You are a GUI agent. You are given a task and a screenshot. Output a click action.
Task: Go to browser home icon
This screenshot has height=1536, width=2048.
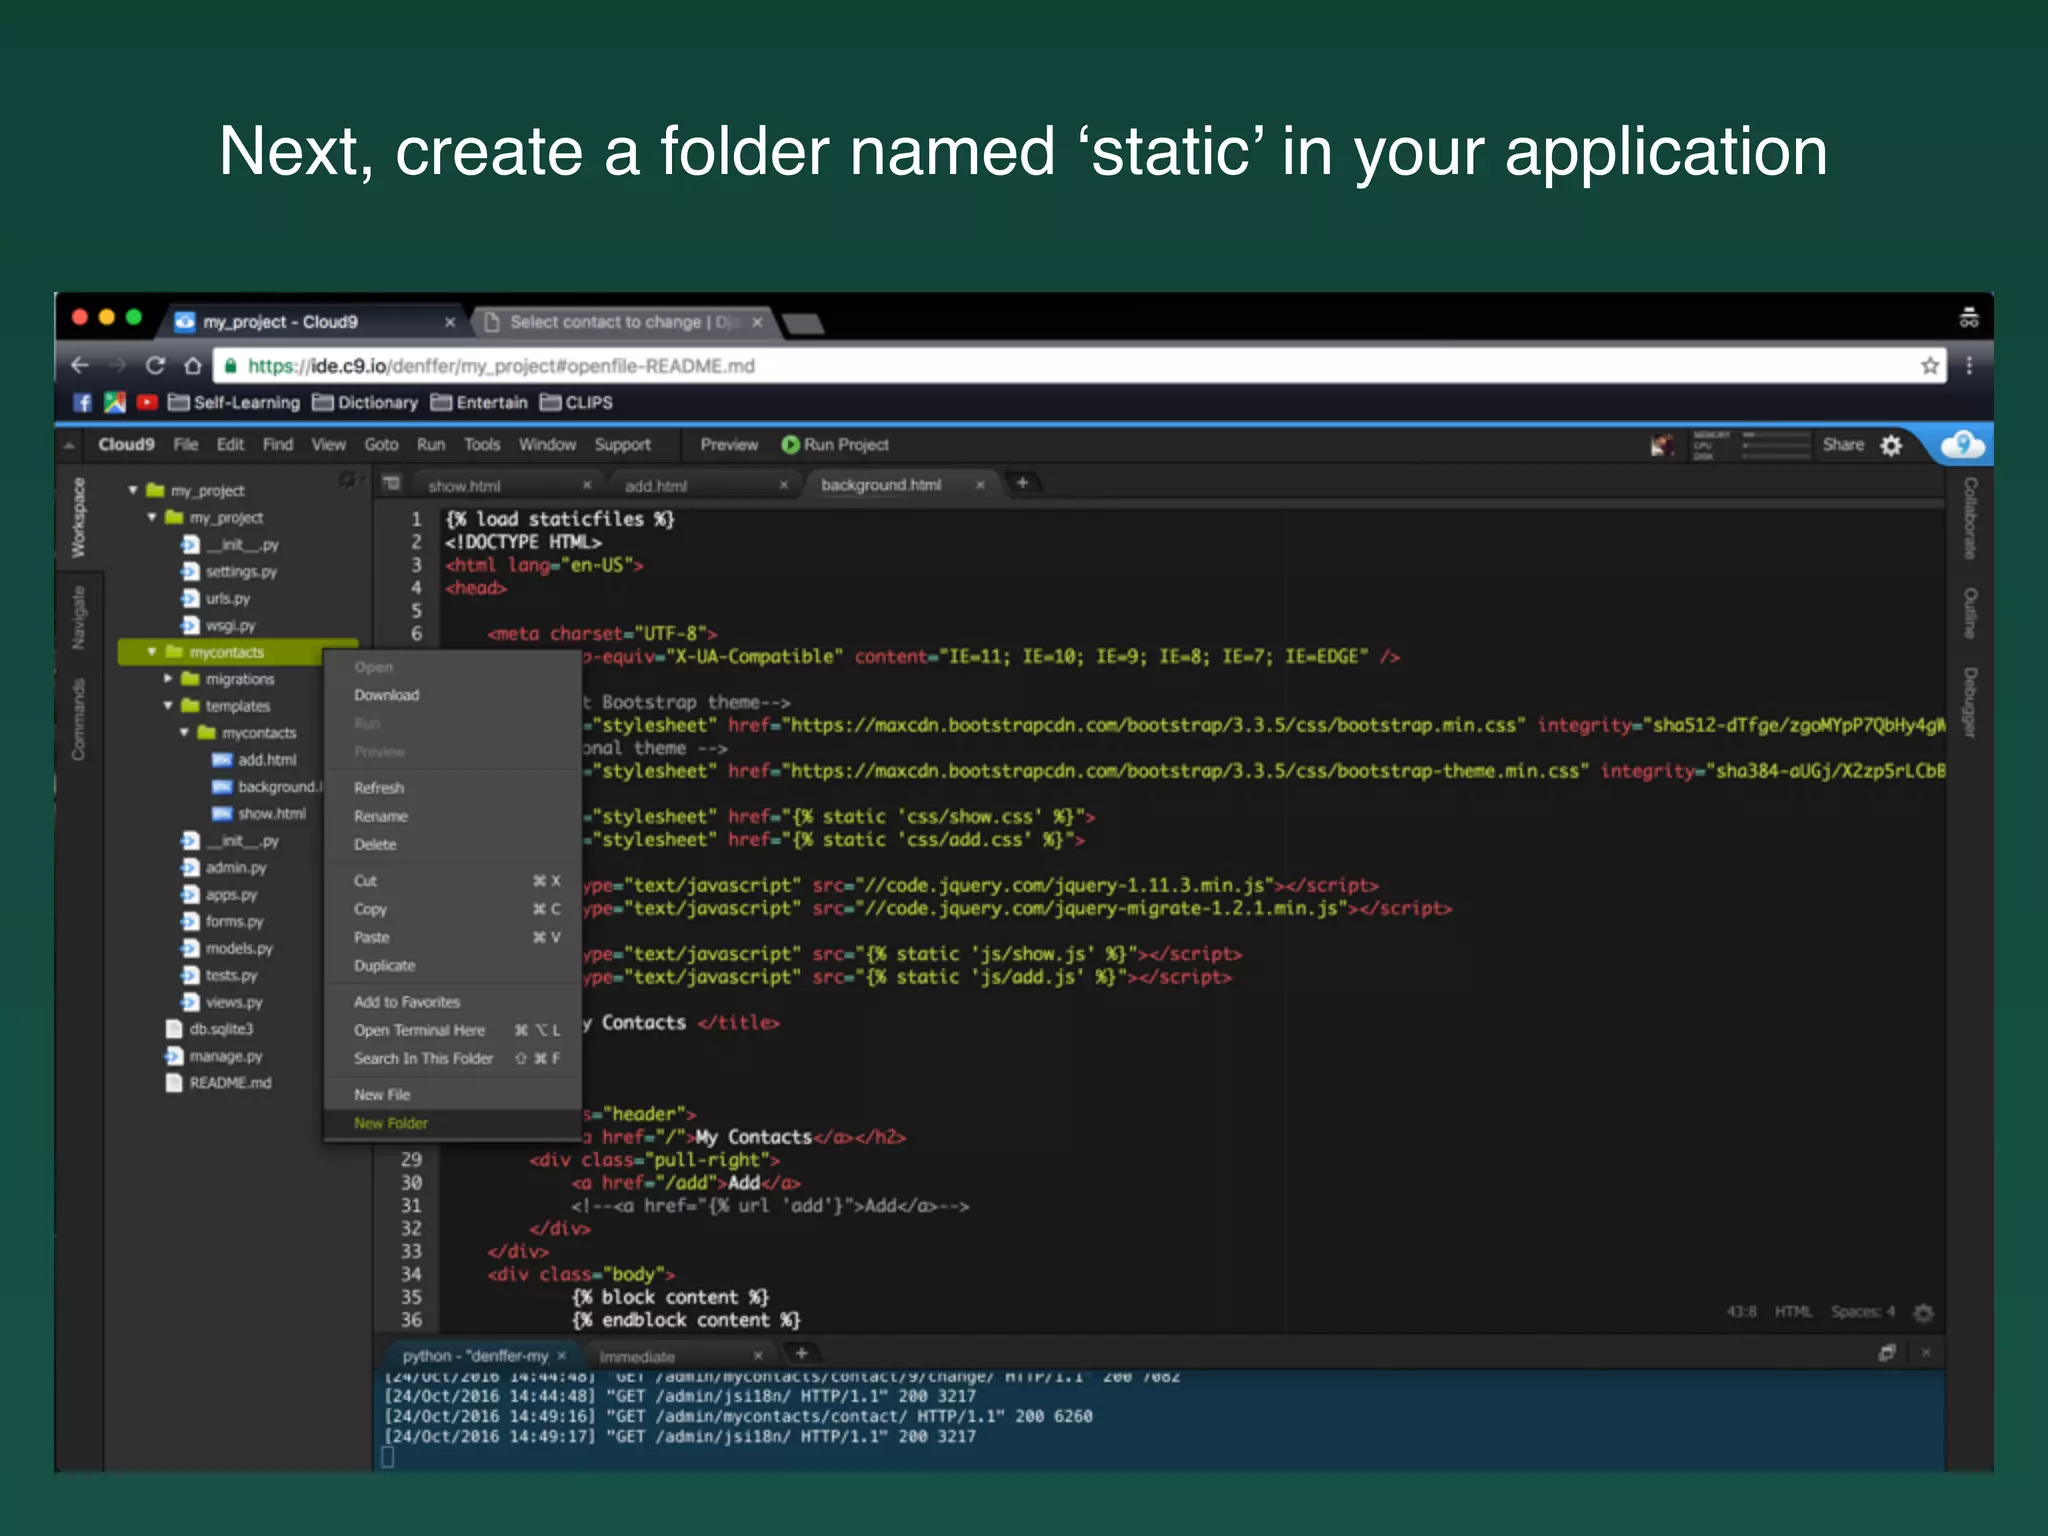click(193, 366)
